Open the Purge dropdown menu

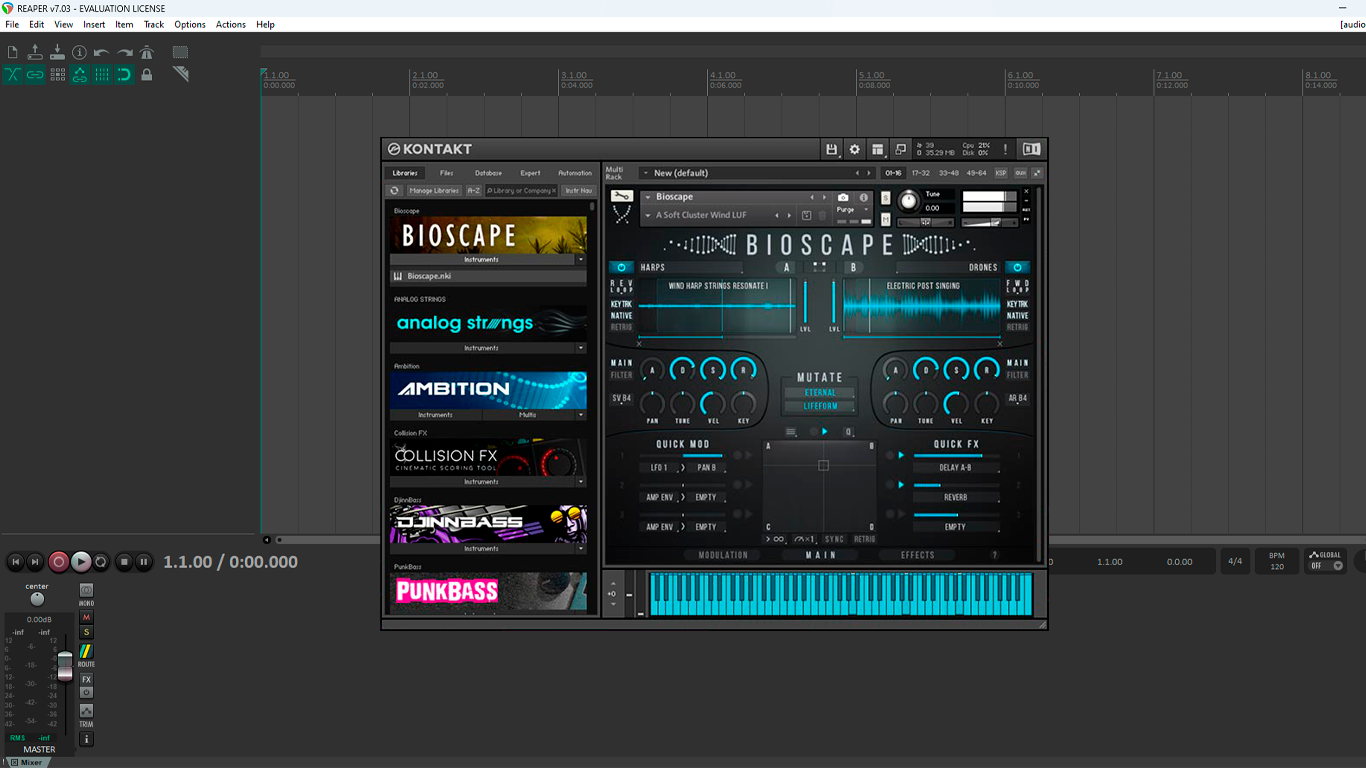tap(853, 210)
